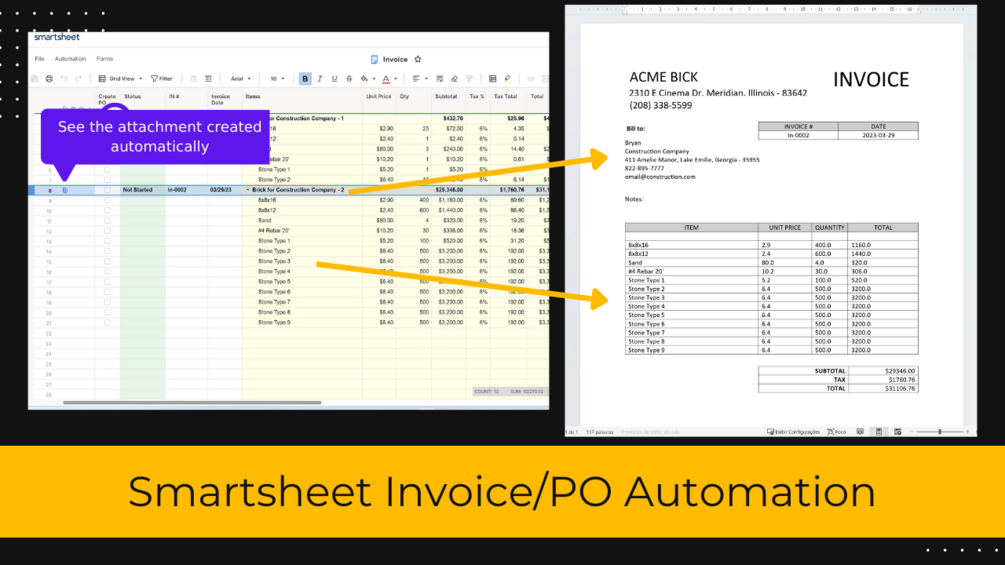Open the fill color dropdown arrow
This screenshot has width=1005, height=565.
374,79
